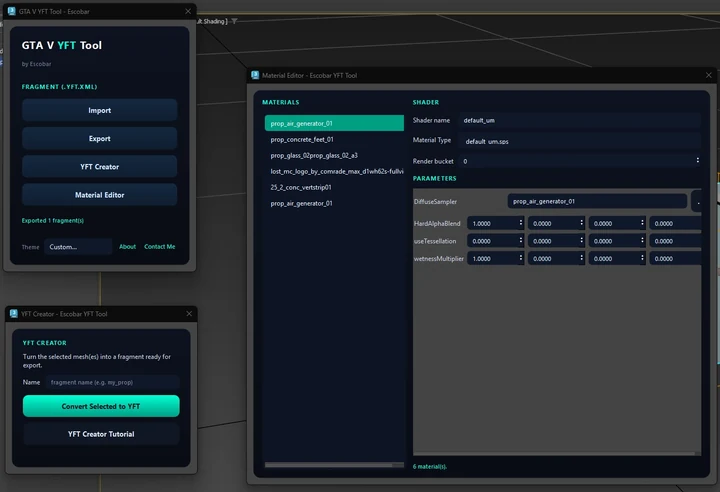The width and height of the screenshot is (720, 492).
Task: Click the materials list horizontal scrollbar
Action: coord(334,465)
